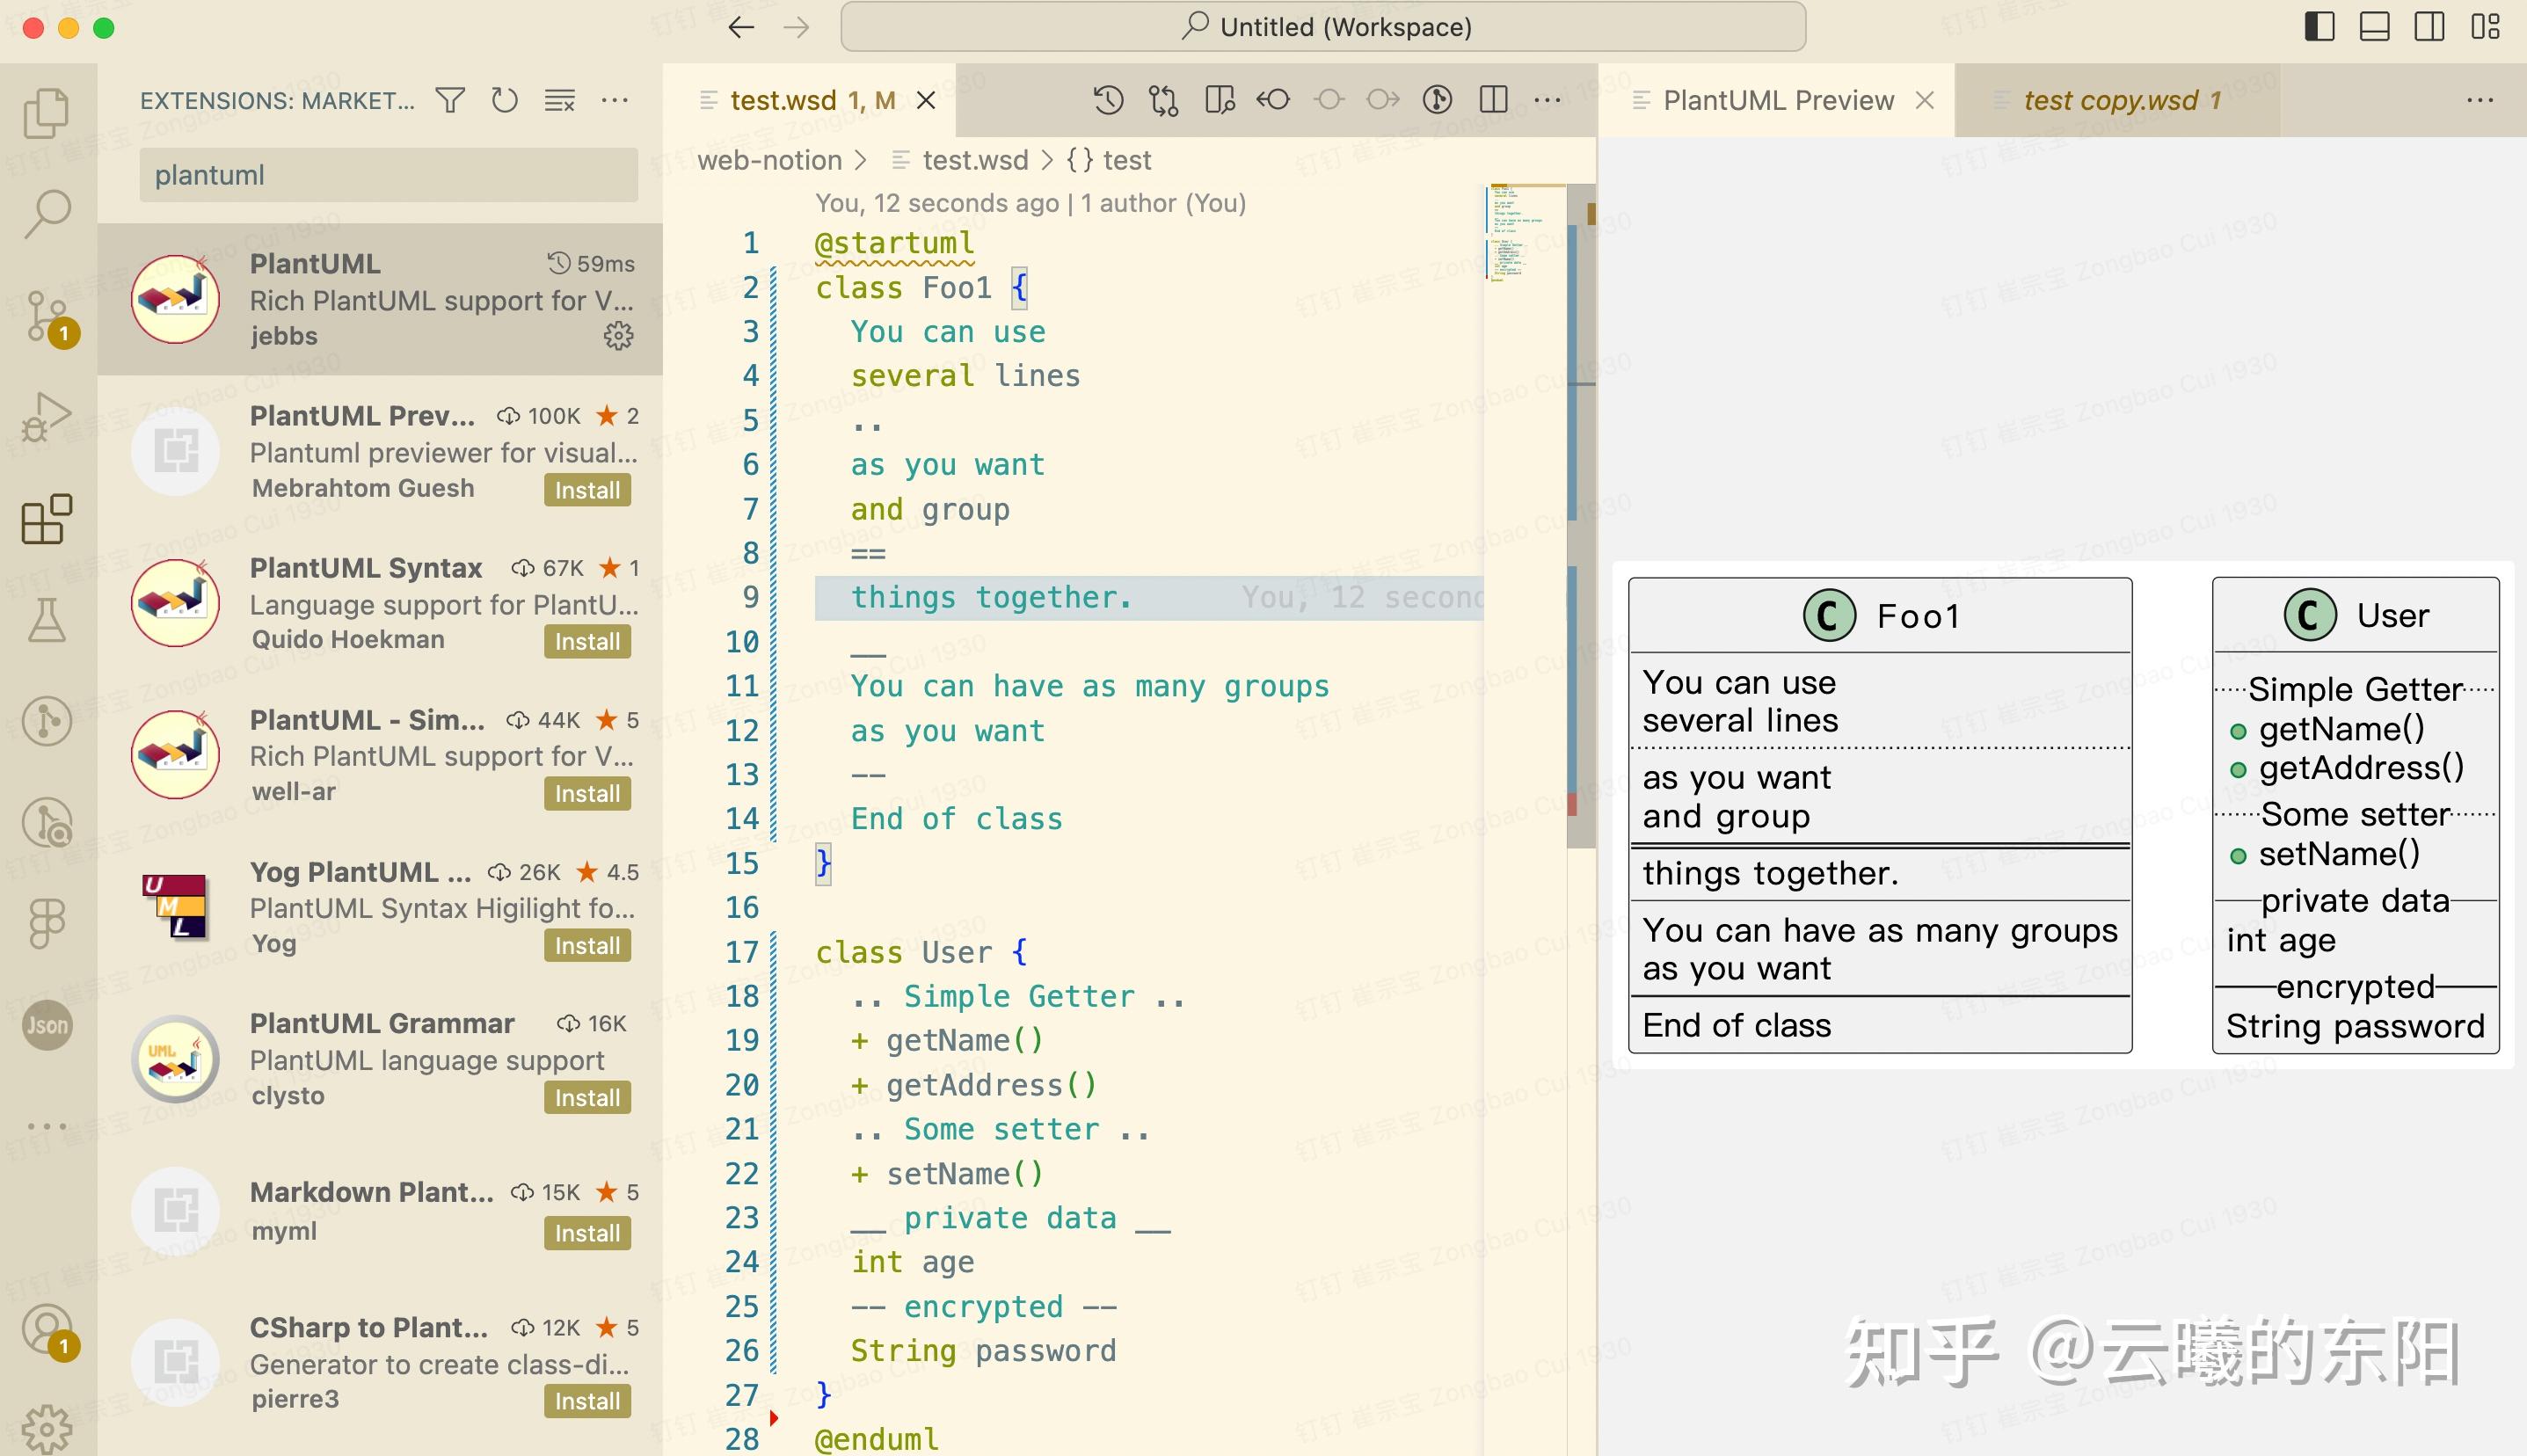Click the clear extensions search input icon
Screen dimensions: 2527x1456
point(559,99)
